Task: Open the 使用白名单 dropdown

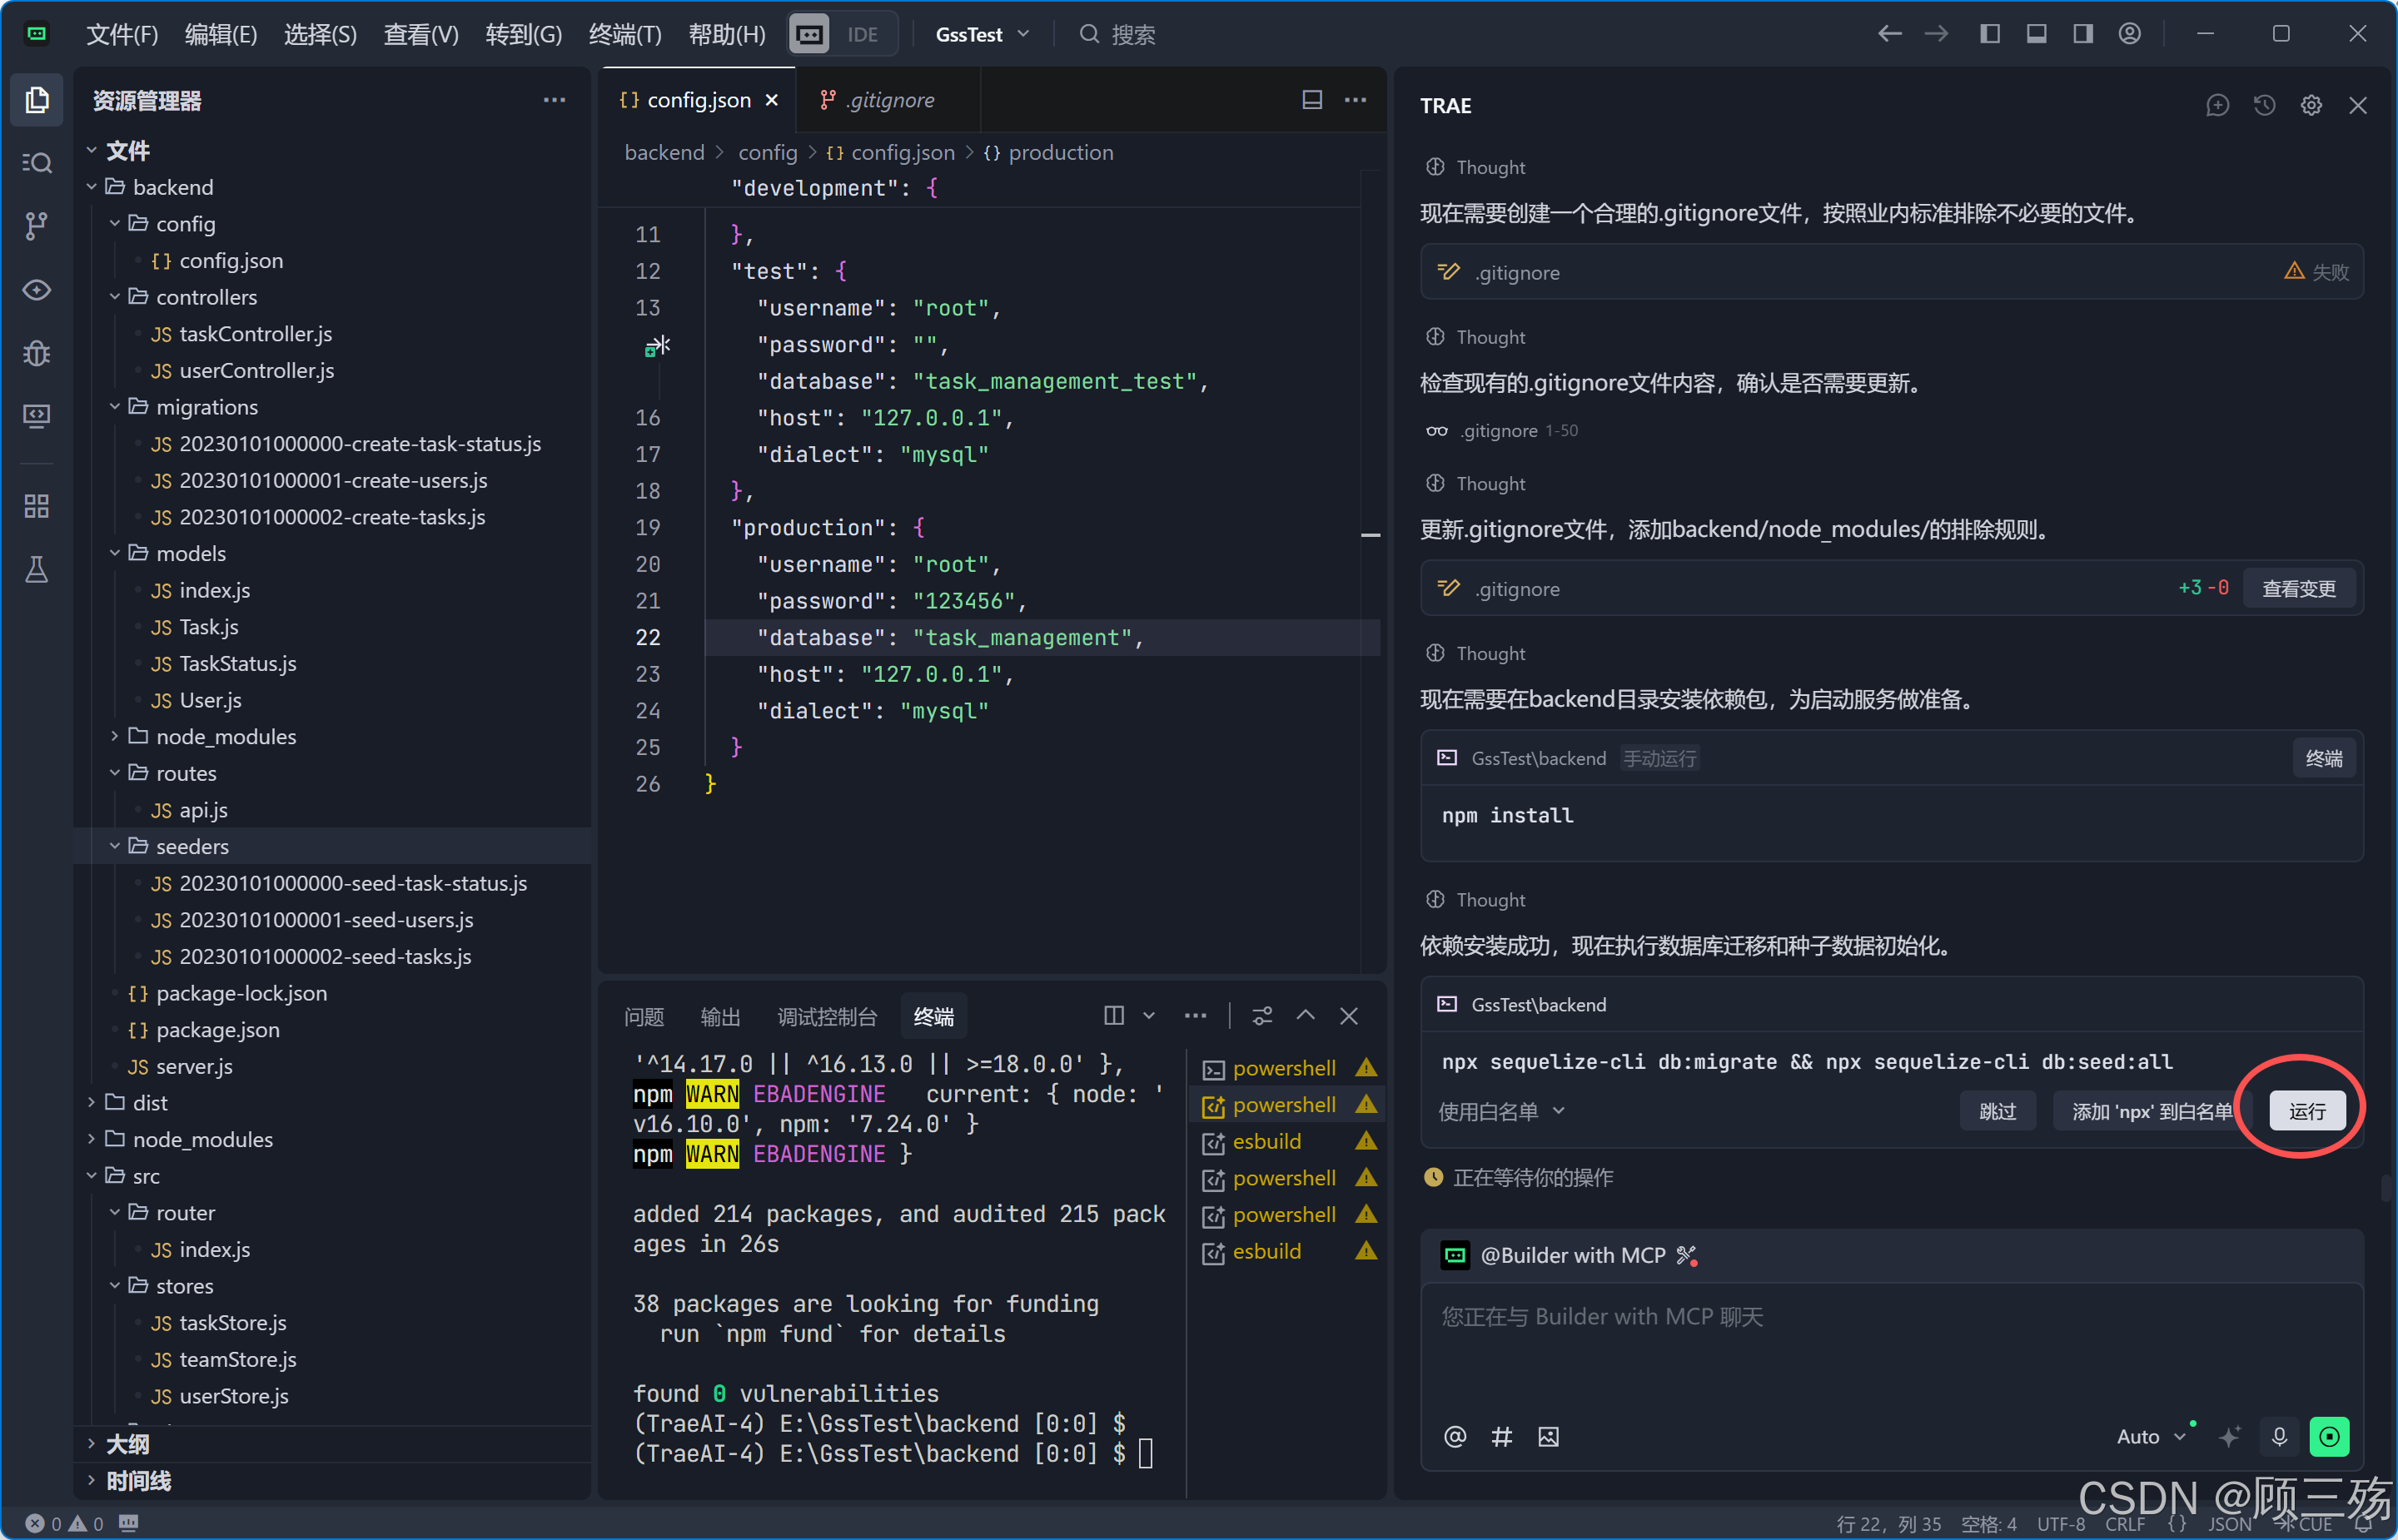Action: (1500, 1111)
